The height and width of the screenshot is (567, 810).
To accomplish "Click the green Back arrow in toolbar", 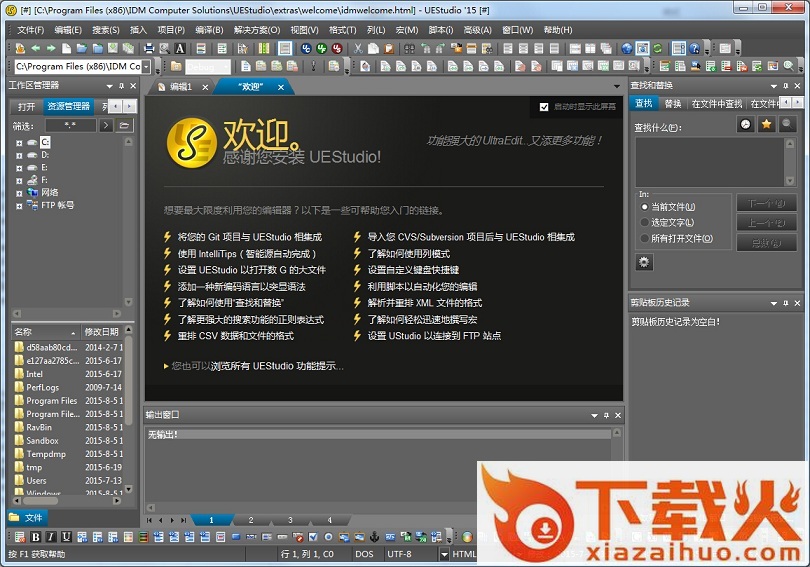I will click(36, 49).
